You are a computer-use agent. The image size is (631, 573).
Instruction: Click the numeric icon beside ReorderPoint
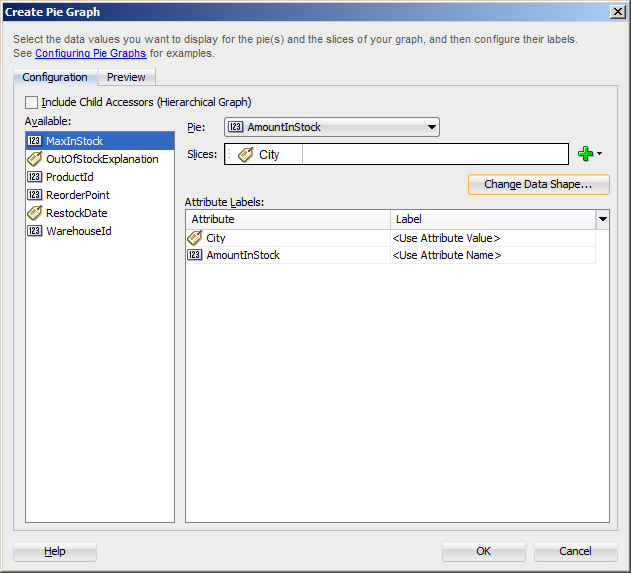click(34, 195)
